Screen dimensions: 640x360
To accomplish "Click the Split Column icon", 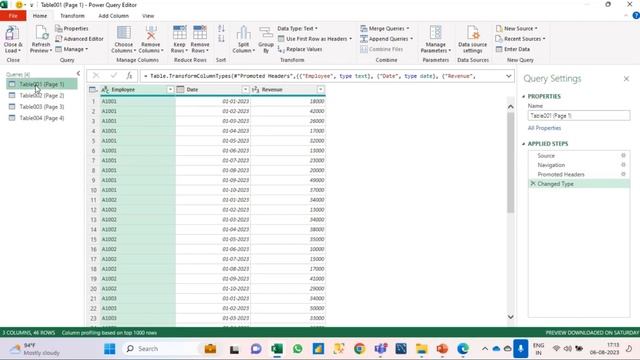I will [243, 33].
